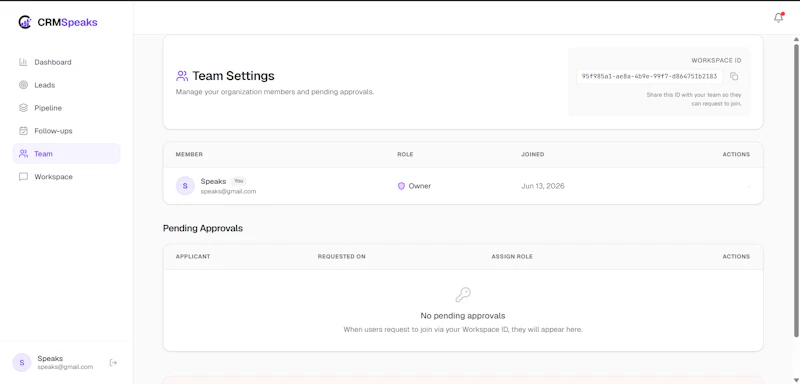Viewport: 800px width, 384px height.
Task: Click the joined date Jun 13, 2026
Action: 543,186
